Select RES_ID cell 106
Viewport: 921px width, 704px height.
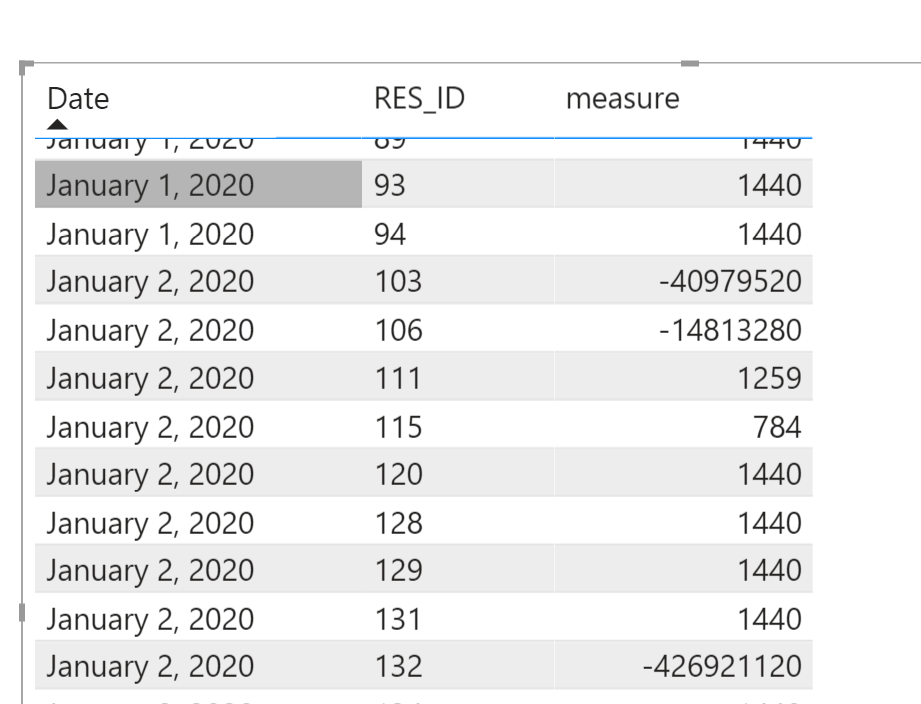click(x=458, y=329)
